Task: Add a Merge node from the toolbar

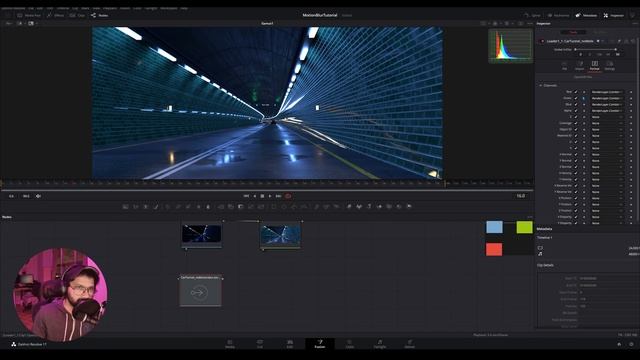Action: pos(221,207)
